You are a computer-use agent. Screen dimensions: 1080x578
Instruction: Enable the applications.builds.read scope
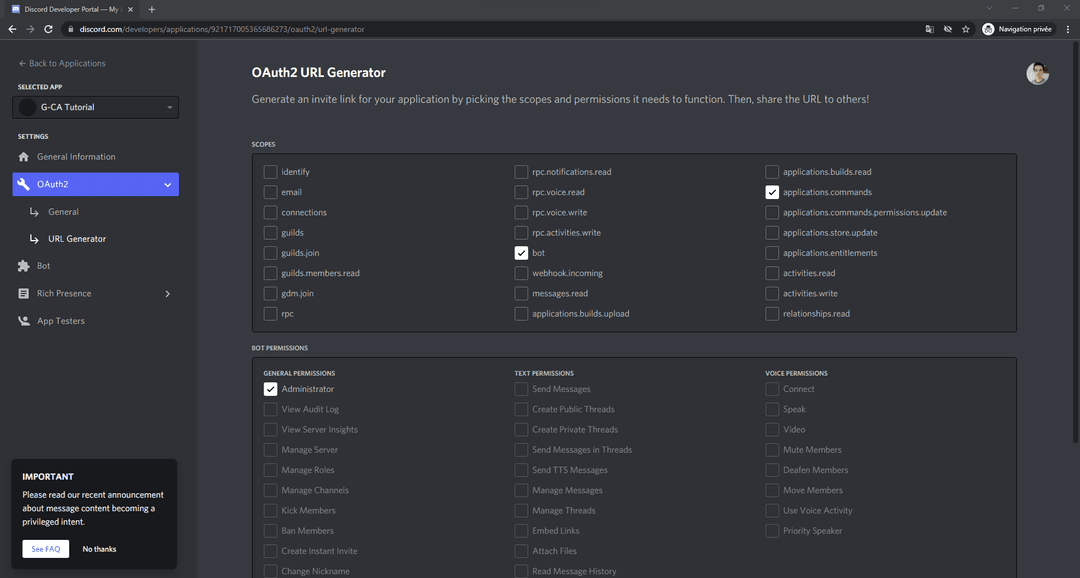click(x=772, y=172)
